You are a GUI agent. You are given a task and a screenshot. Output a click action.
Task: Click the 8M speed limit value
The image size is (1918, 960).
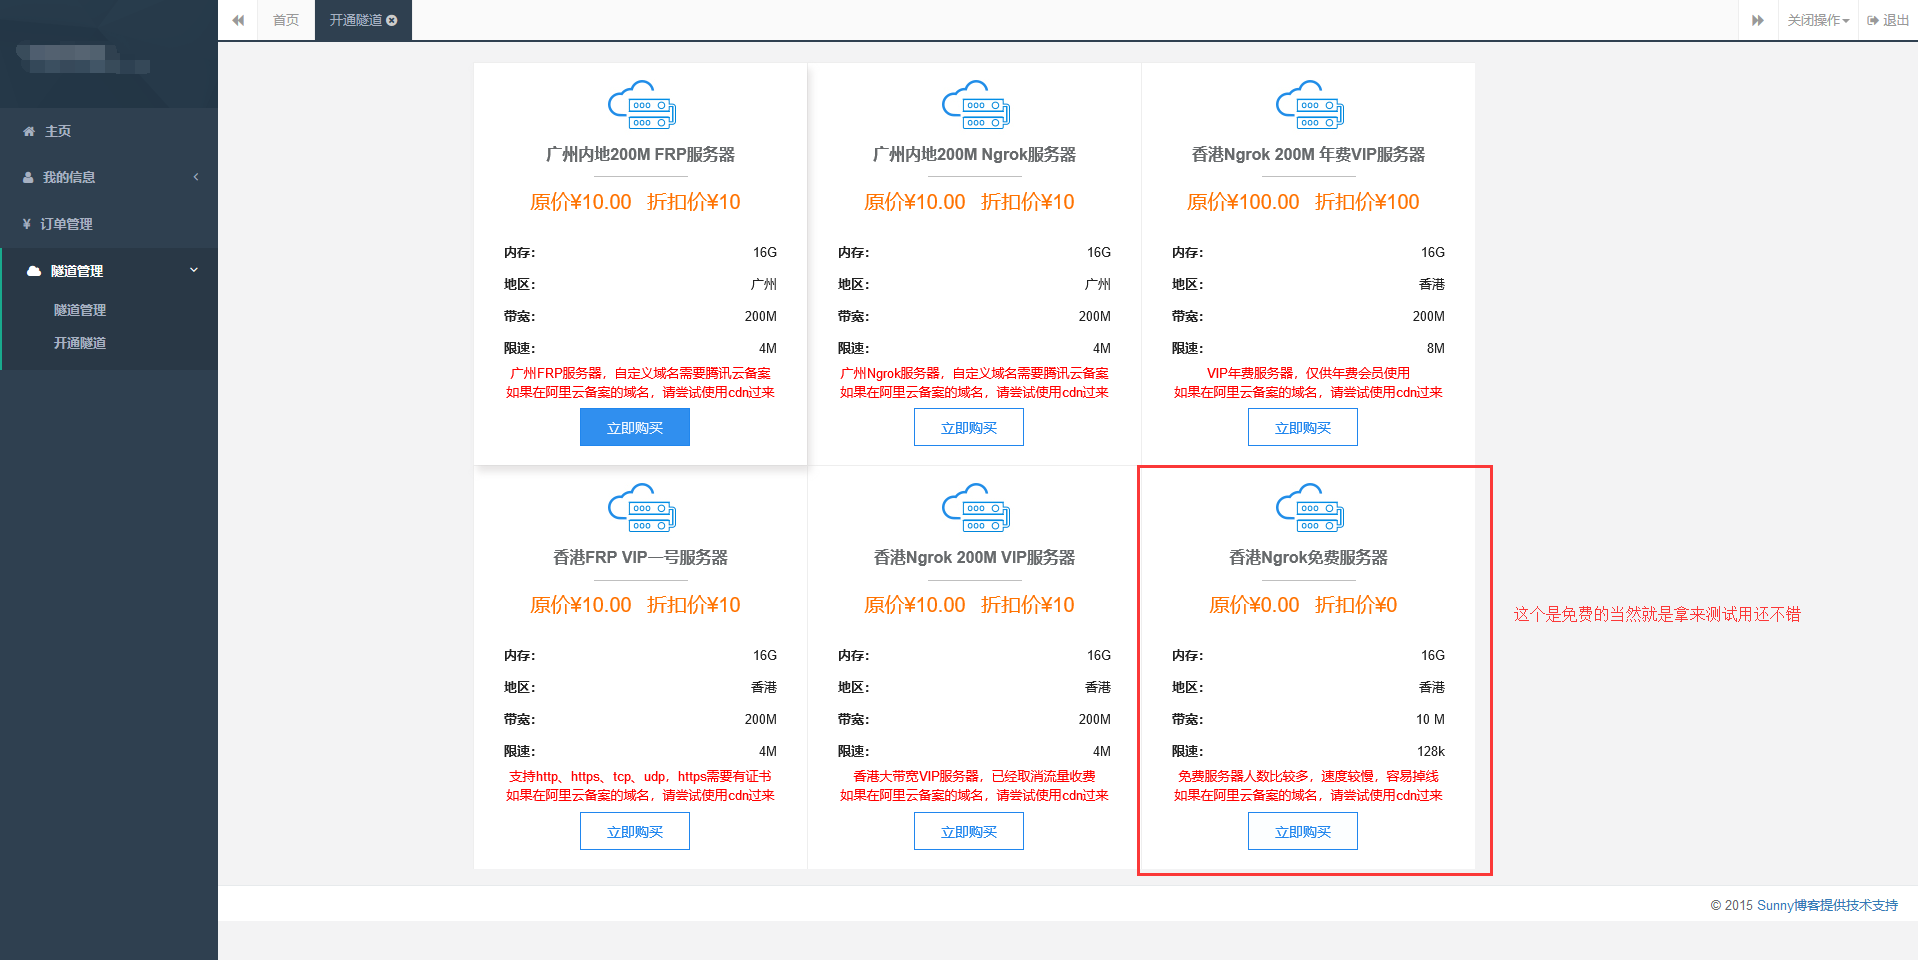point(1436,348)
